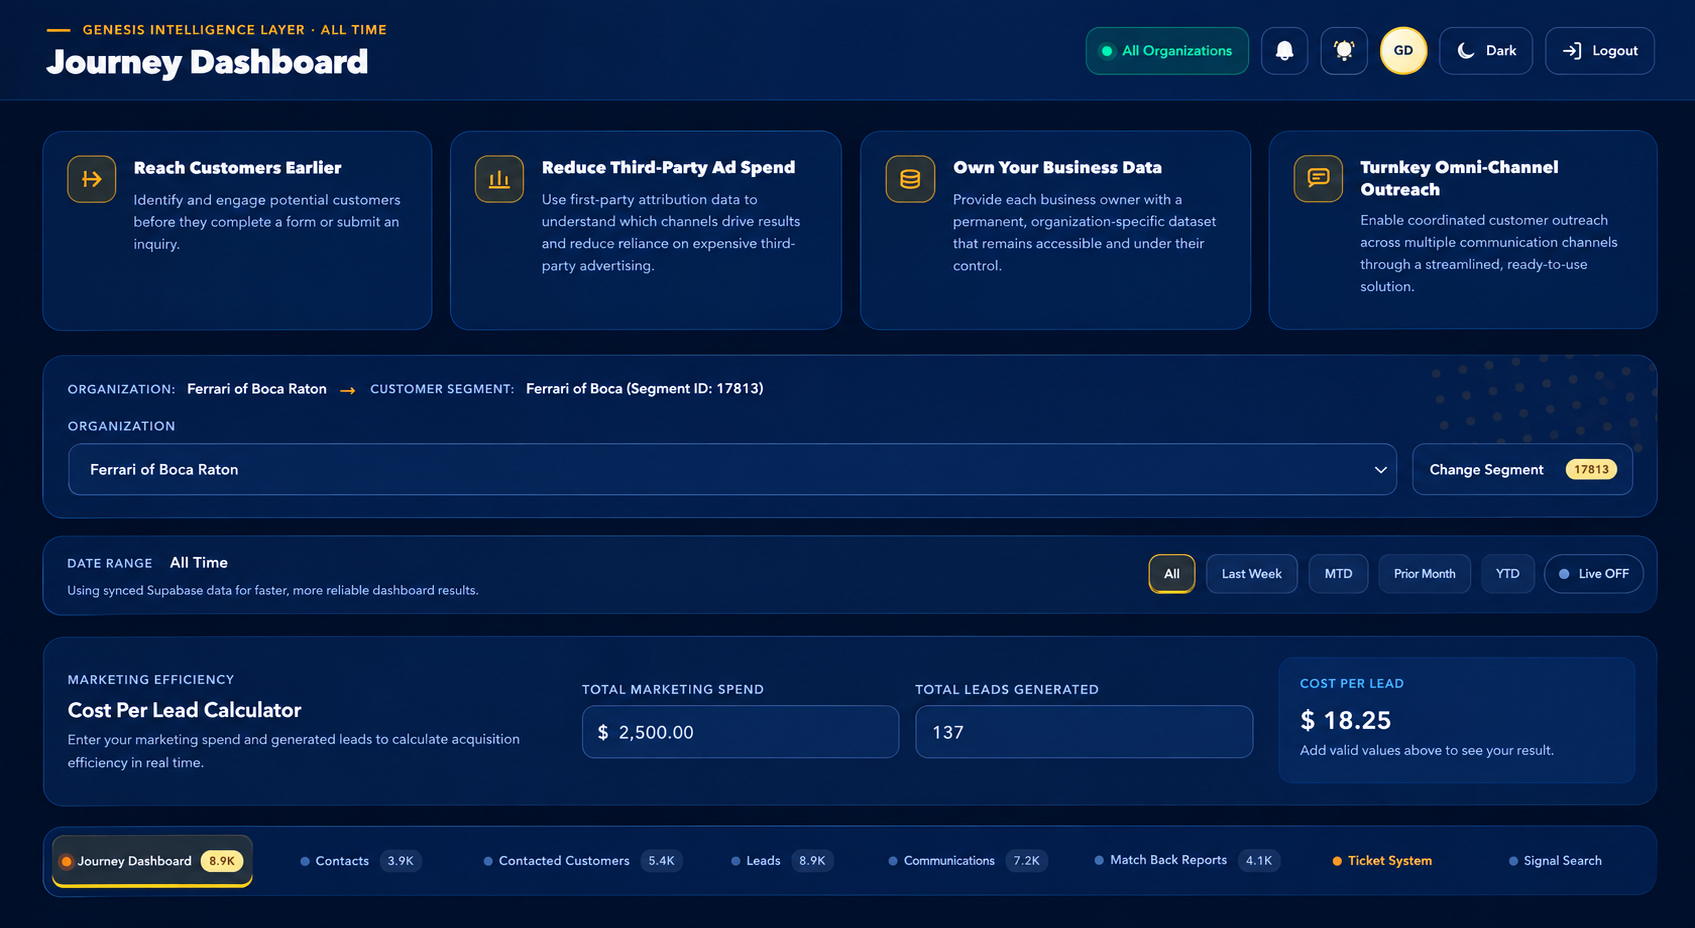Select the YTD date range
Screen dimensions: 1695x928
pos(1508,574)
